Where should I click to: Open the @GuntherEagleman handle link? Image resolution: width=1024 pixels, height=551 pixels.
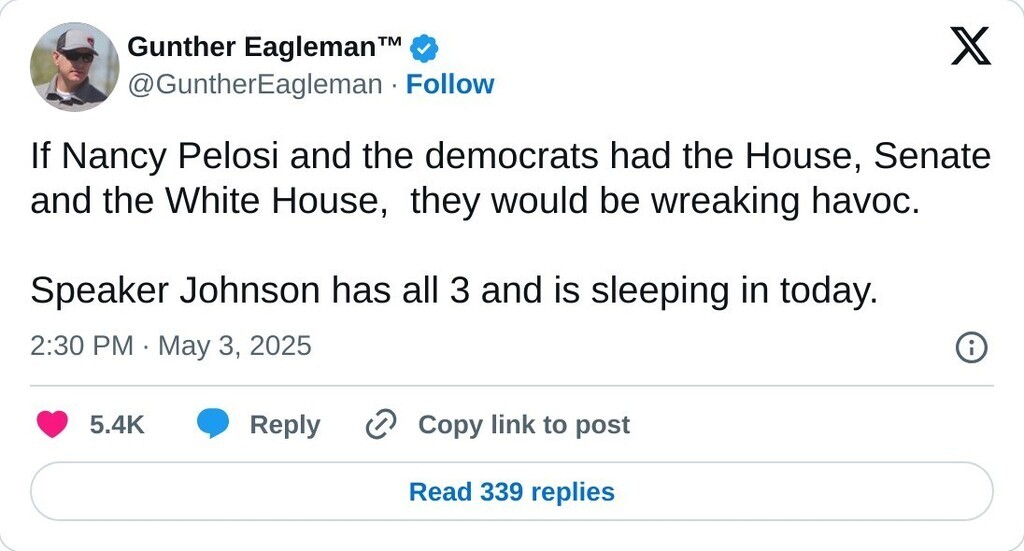pyautogui.click(x=255, y=85)
